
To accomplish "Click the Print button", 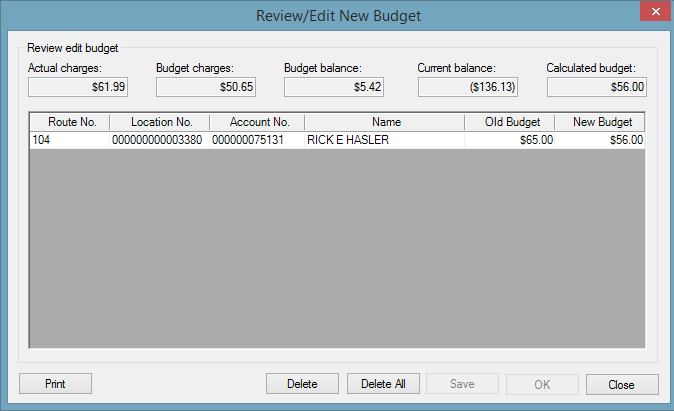I will pos(55,383).
